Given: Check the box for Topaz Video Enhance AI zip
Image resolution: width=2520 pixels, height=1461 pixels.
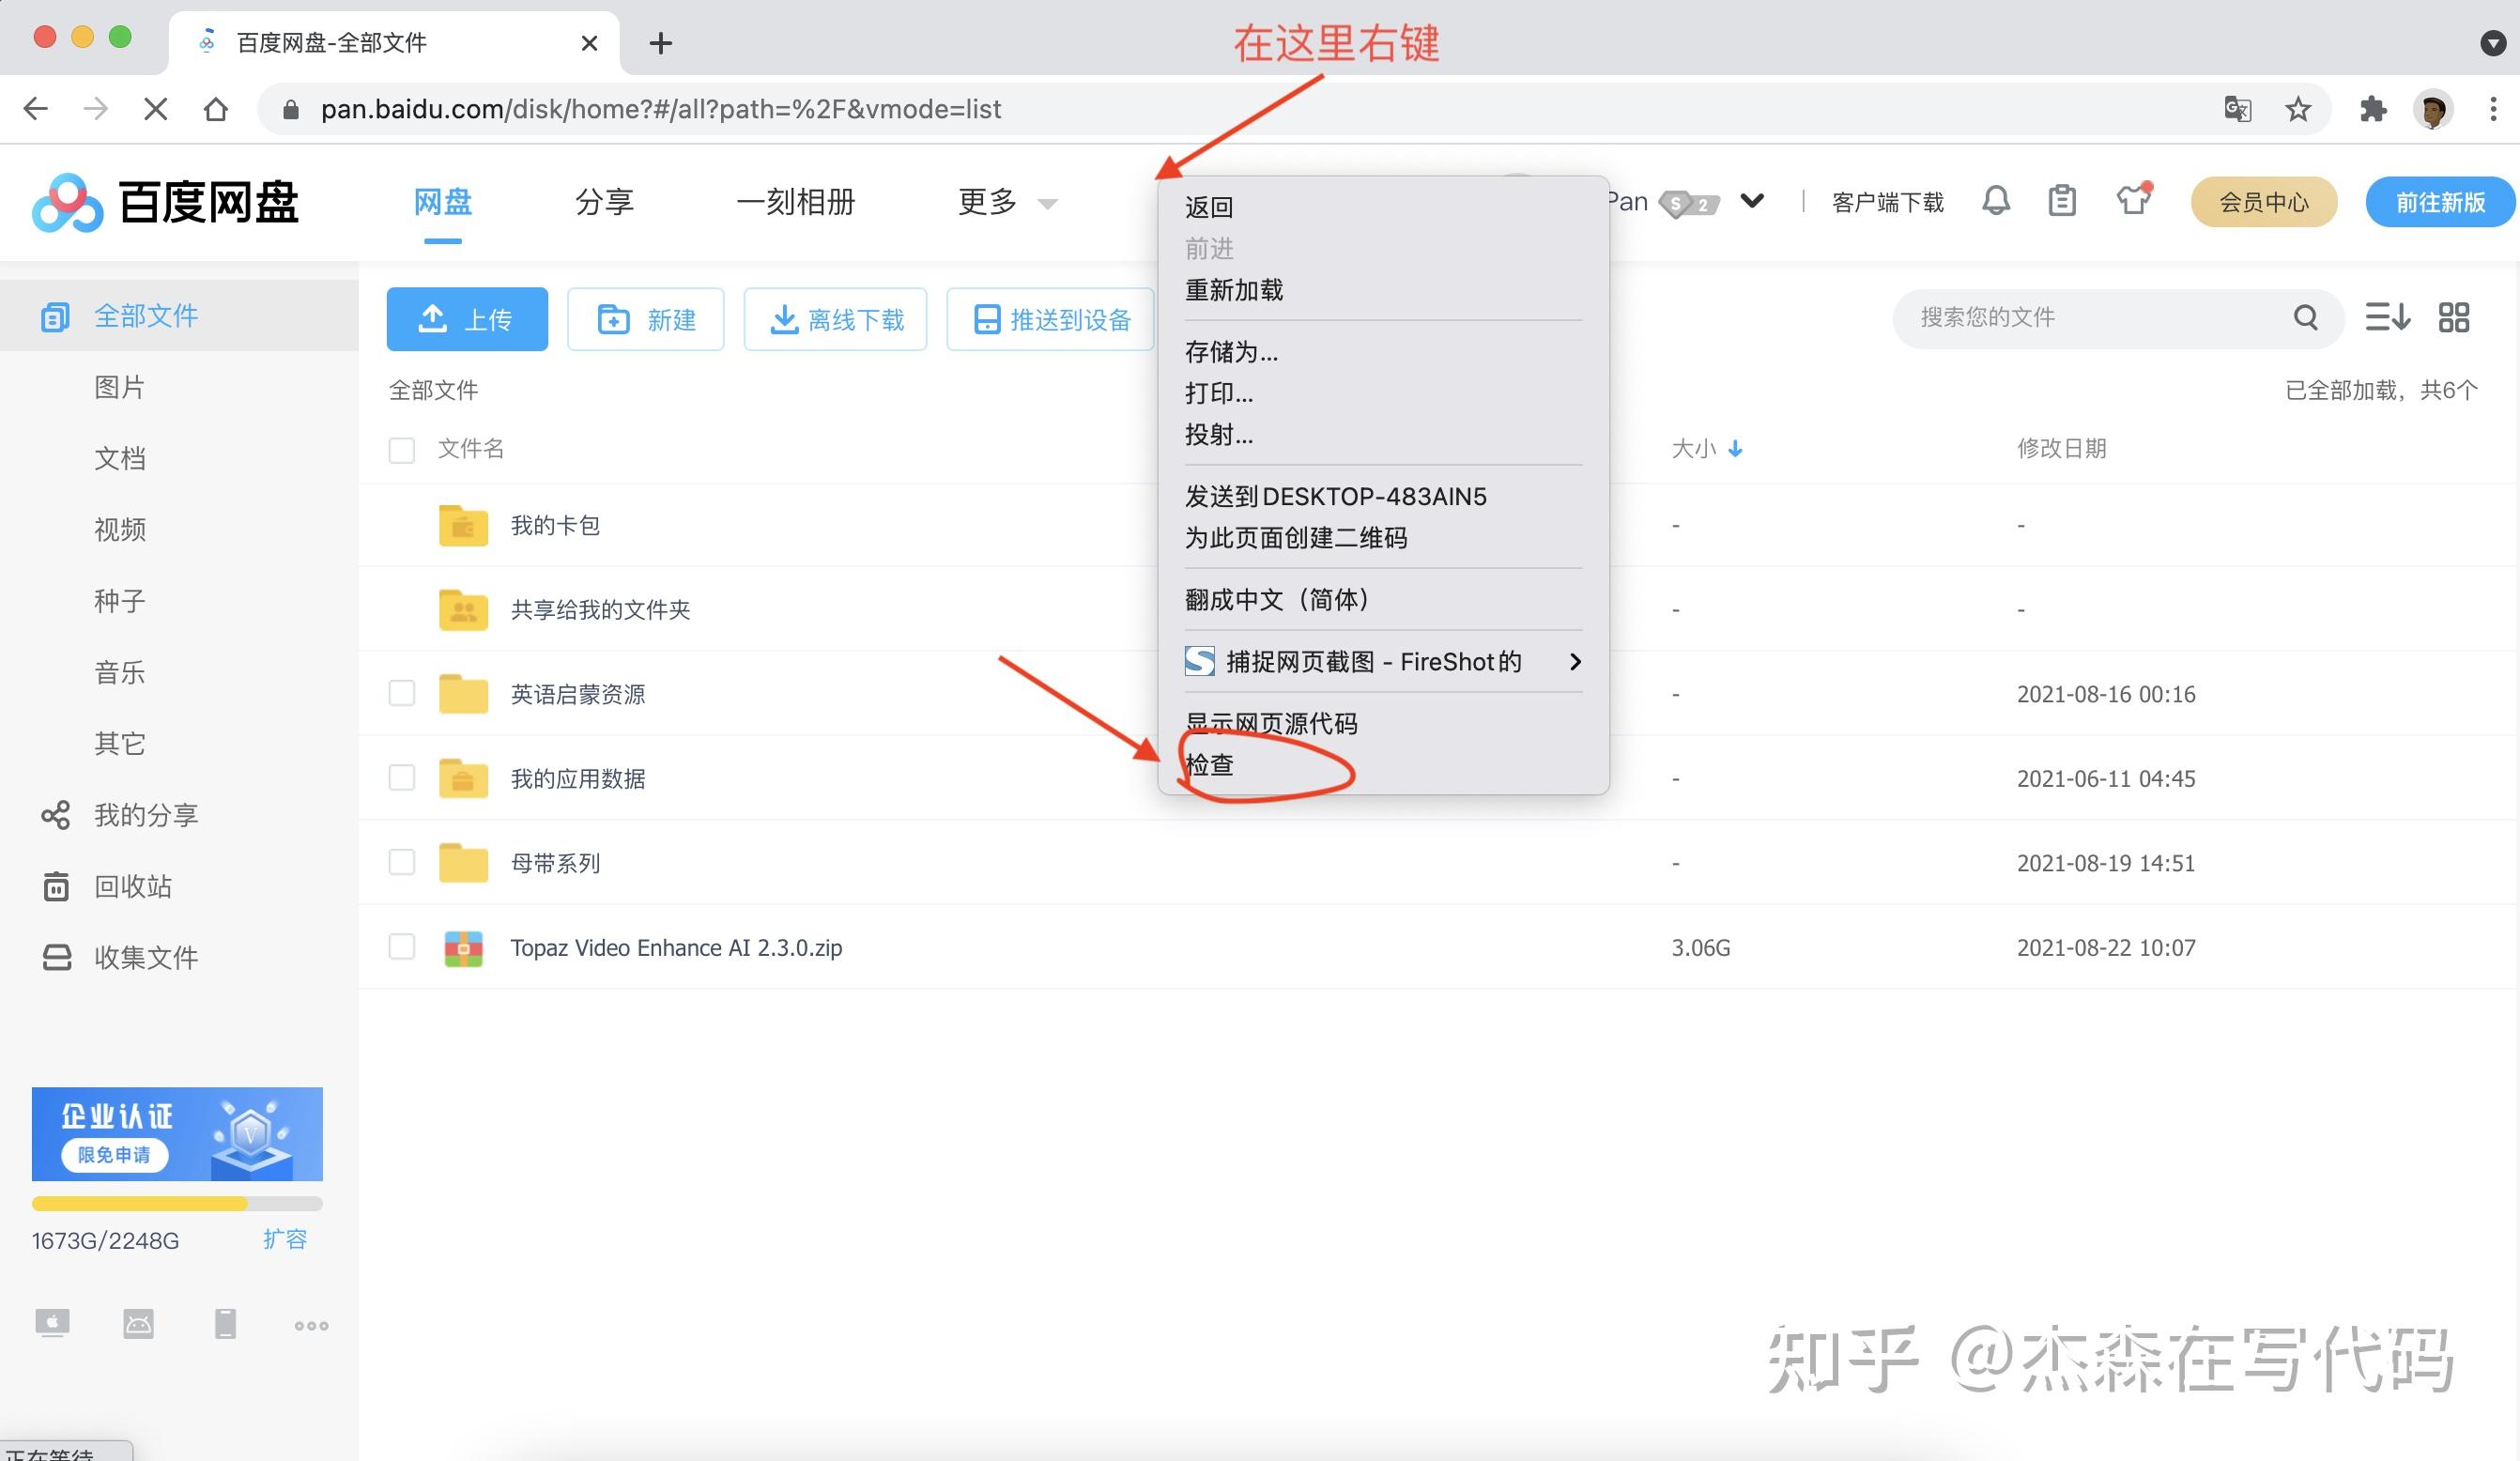Looking at the screenshot, I should point(402,946).
